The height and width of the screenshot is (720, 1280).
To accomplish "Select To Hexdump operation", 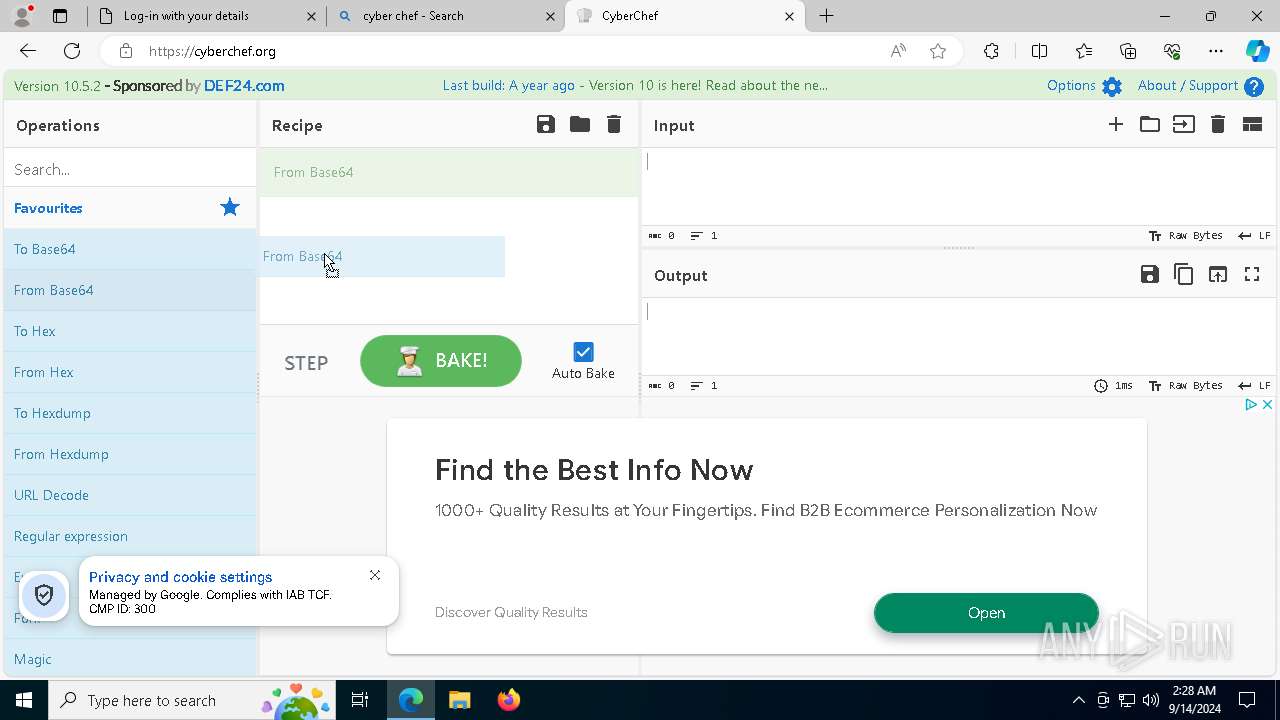I will 130,413.
